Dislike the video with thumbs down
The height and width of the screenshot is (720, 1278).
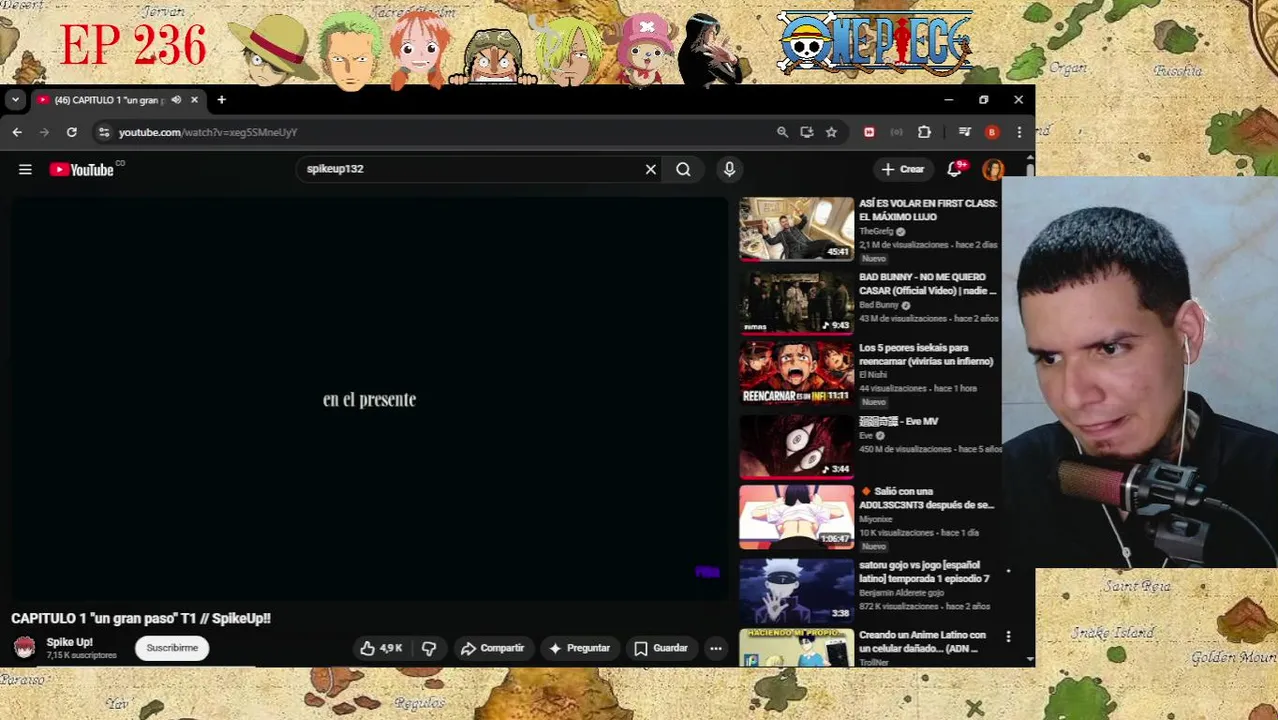[428, 648]
